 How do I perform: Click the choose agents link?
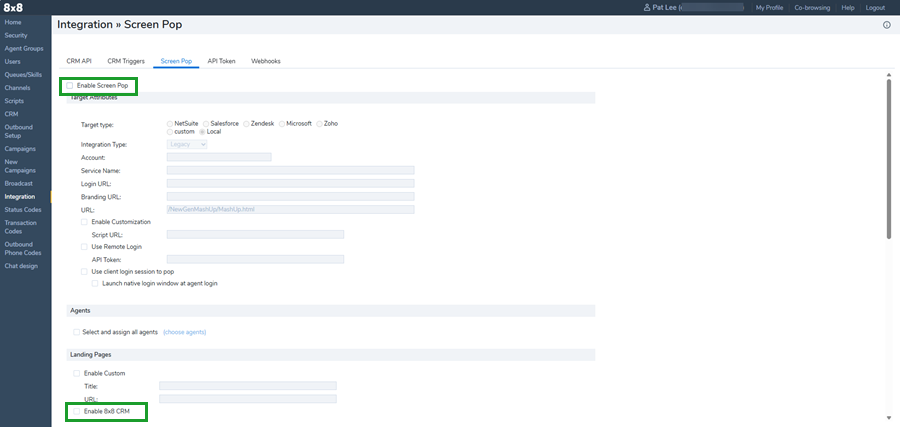184,332
